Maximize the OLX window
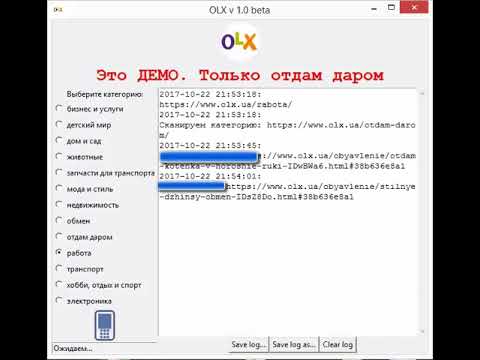Screen dimensions: 480x360 click(391, 8)
